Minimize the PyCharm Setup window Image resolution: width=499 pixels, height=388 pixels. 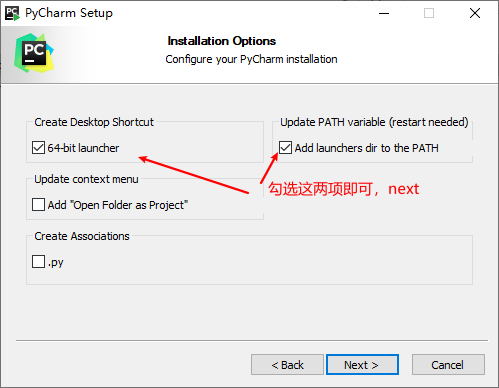(x=384, y=13)
